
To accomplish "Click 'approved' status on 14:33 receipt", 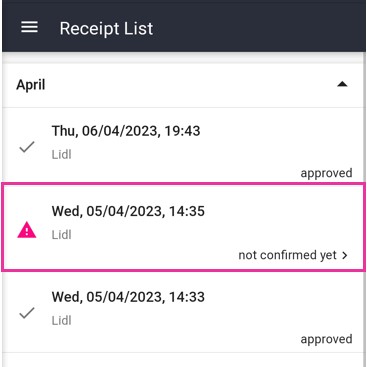I will [326, 339].
